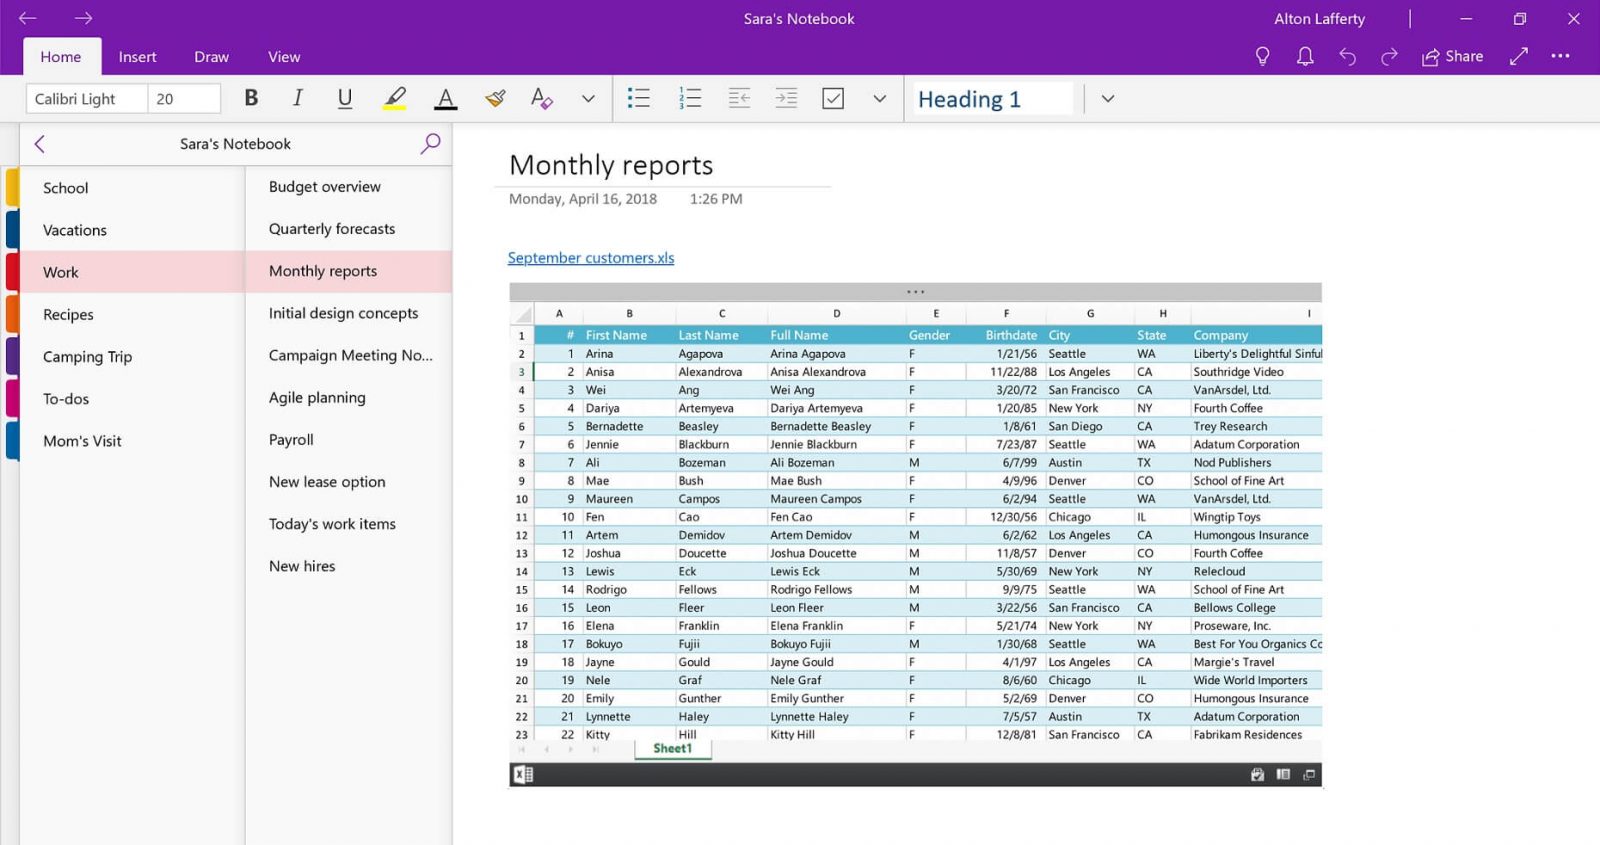Select the Recipes section
The image size is (1600, 845).
[x=132, y=314]
